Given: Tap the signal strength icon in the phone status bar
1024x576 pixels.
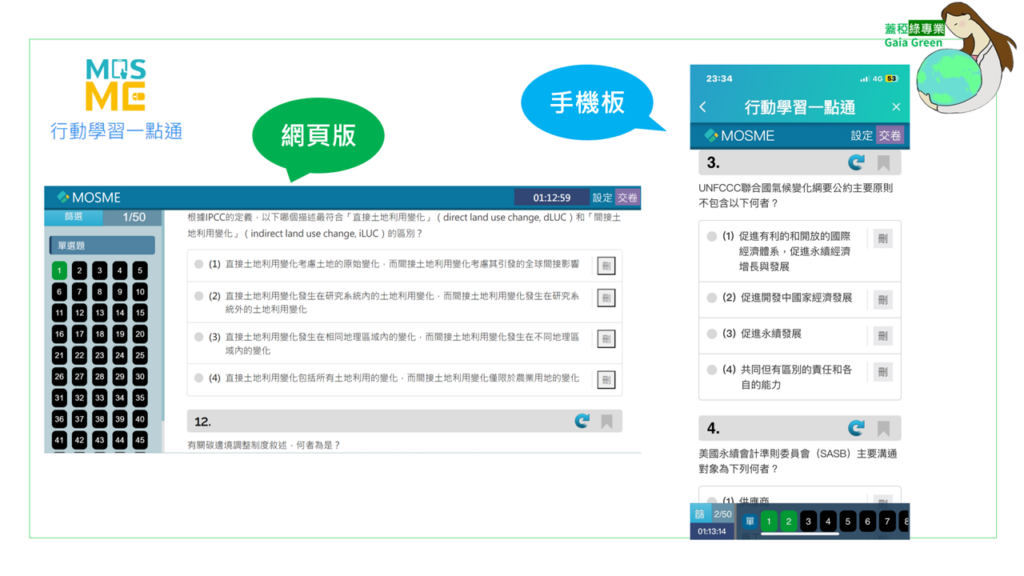Looking at the screenshot, I should (x=864, y=79).
